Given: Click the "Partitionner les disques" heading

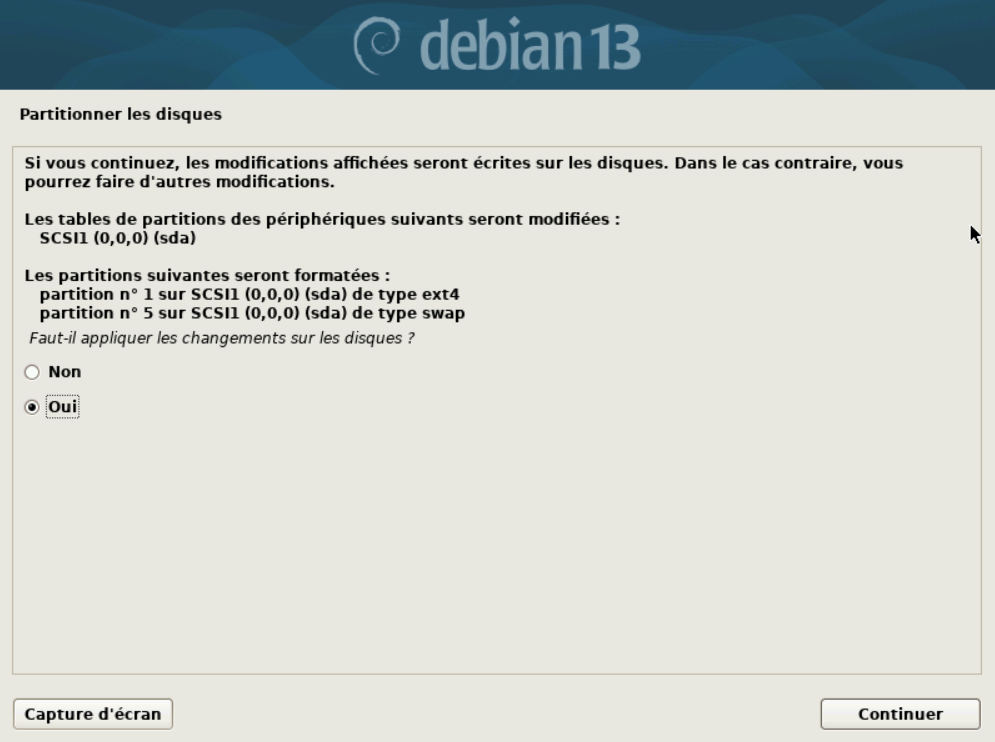Looking at the screenshot, I should [121, 114].
